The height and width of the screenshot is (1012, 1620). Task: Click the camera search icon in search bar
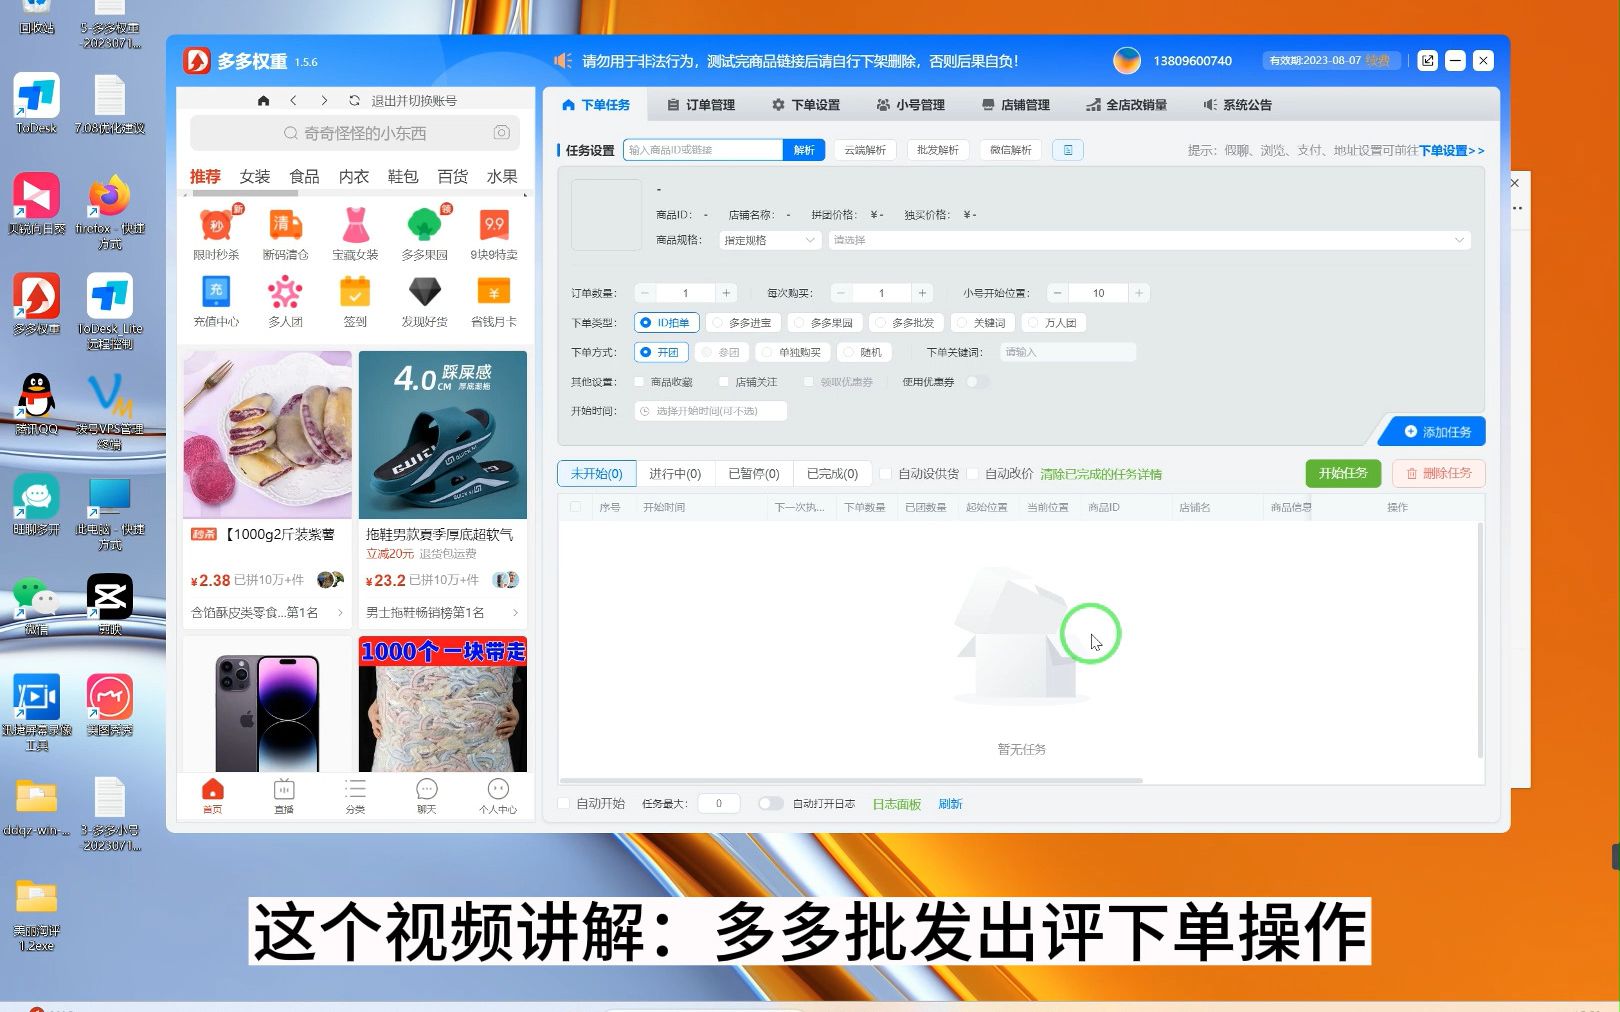coord(502,133)
